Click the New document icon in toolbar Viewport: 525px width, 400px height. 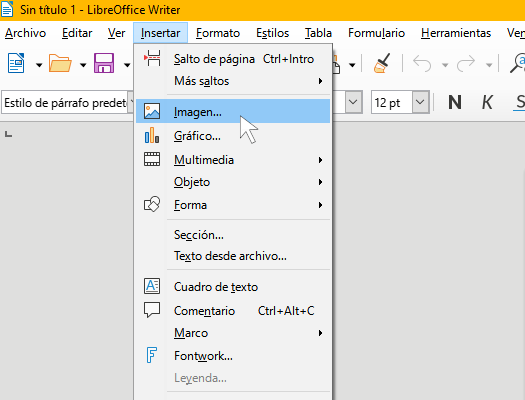pyautogui.click(x=16, y=63)
